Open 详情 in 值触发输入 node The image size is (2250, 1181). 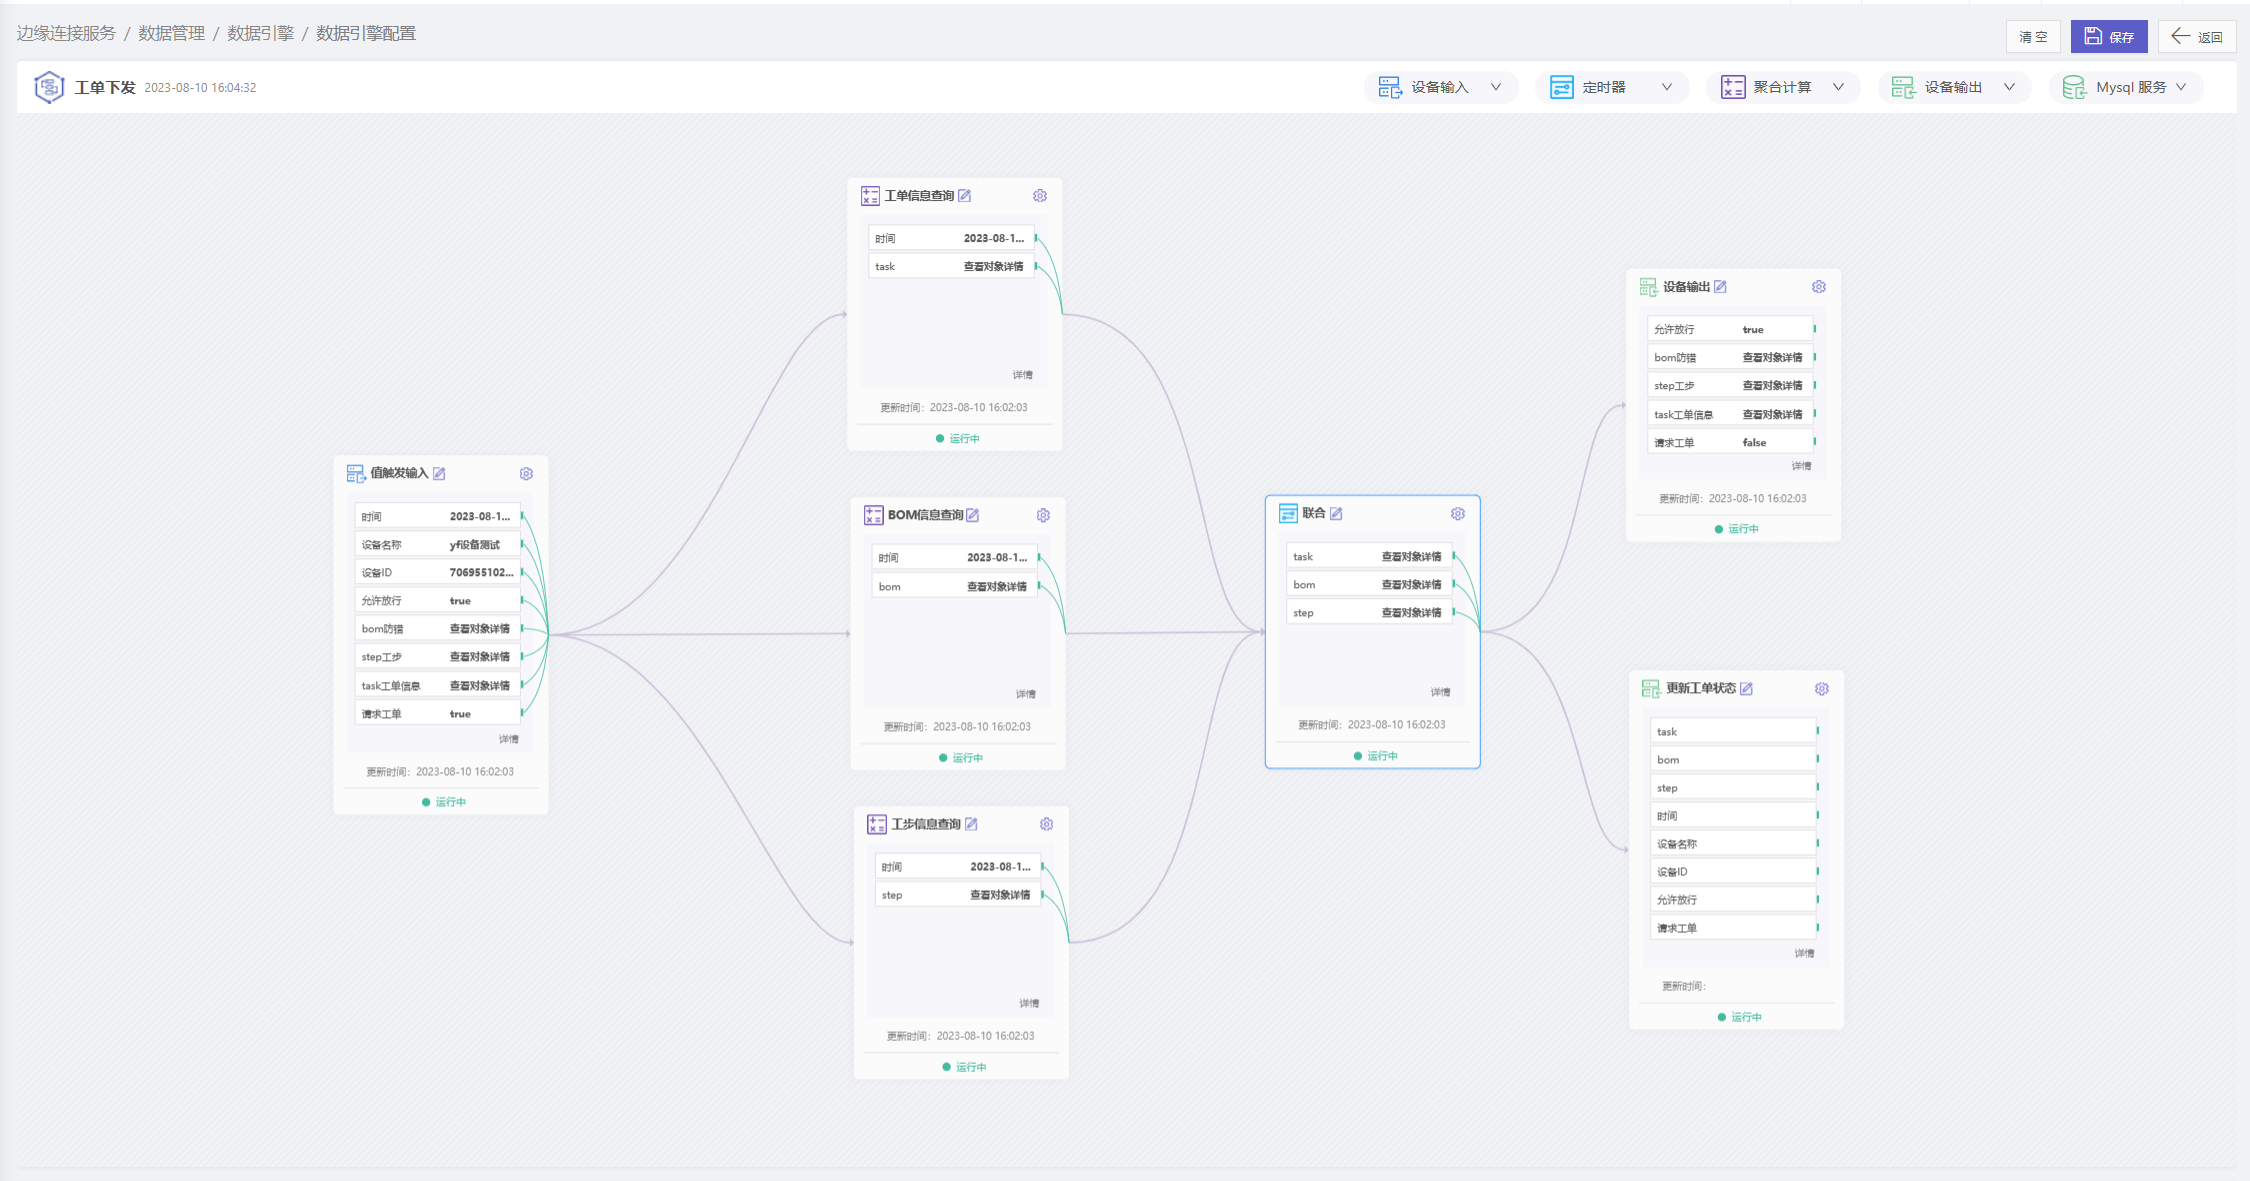(509, 739)
